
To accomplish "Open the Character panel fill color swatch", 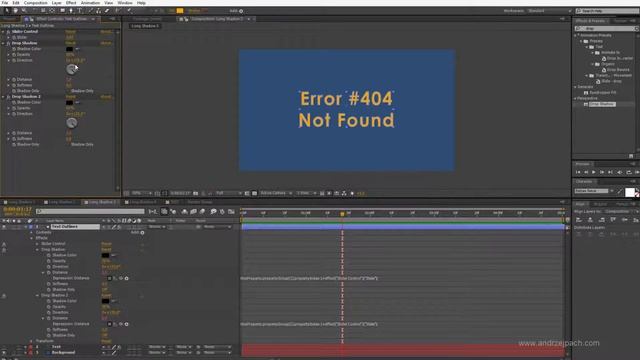I will coord(630,192).
